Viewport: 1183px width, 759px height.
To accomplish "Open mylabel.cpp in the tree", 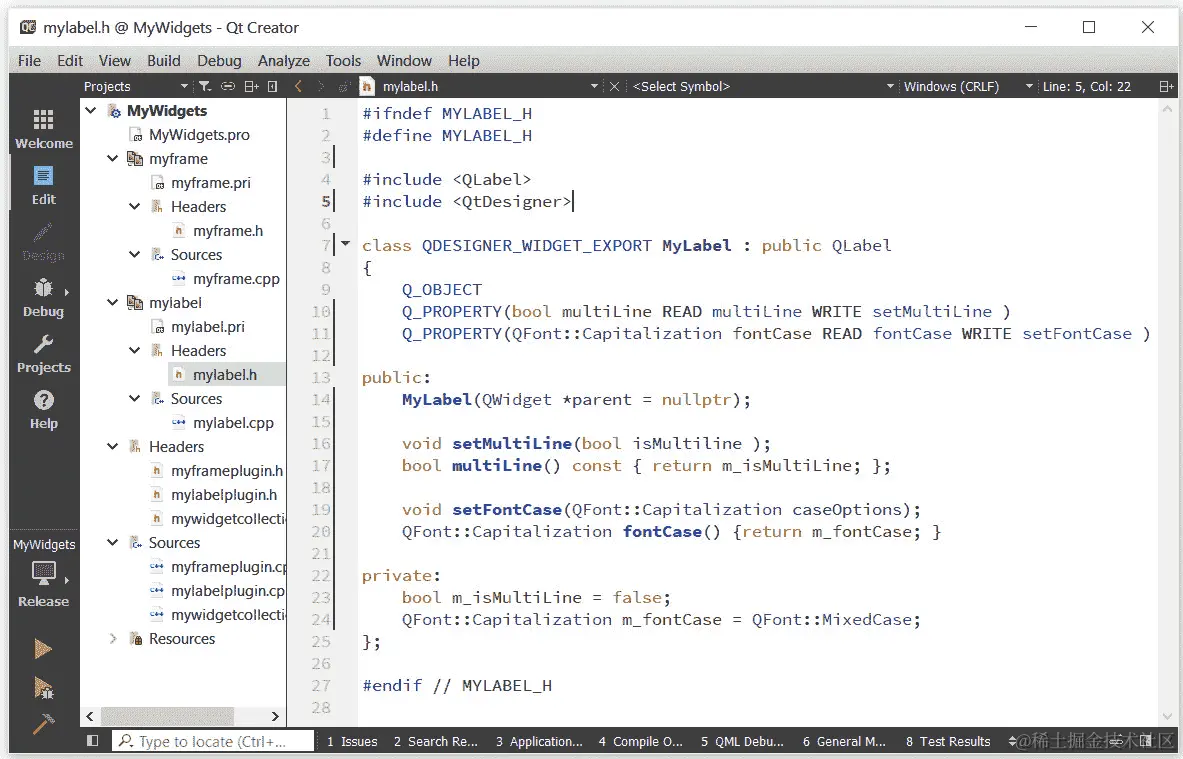I will click(x=232, y=423).
